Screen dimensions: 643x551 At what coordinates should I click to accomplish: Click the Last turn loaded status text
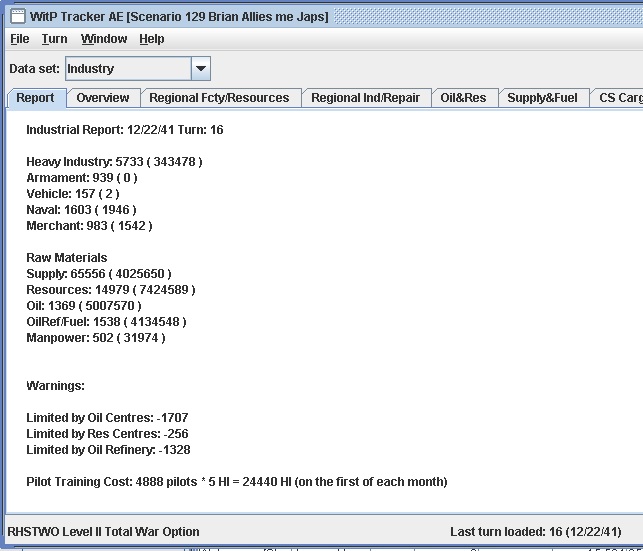536,532
